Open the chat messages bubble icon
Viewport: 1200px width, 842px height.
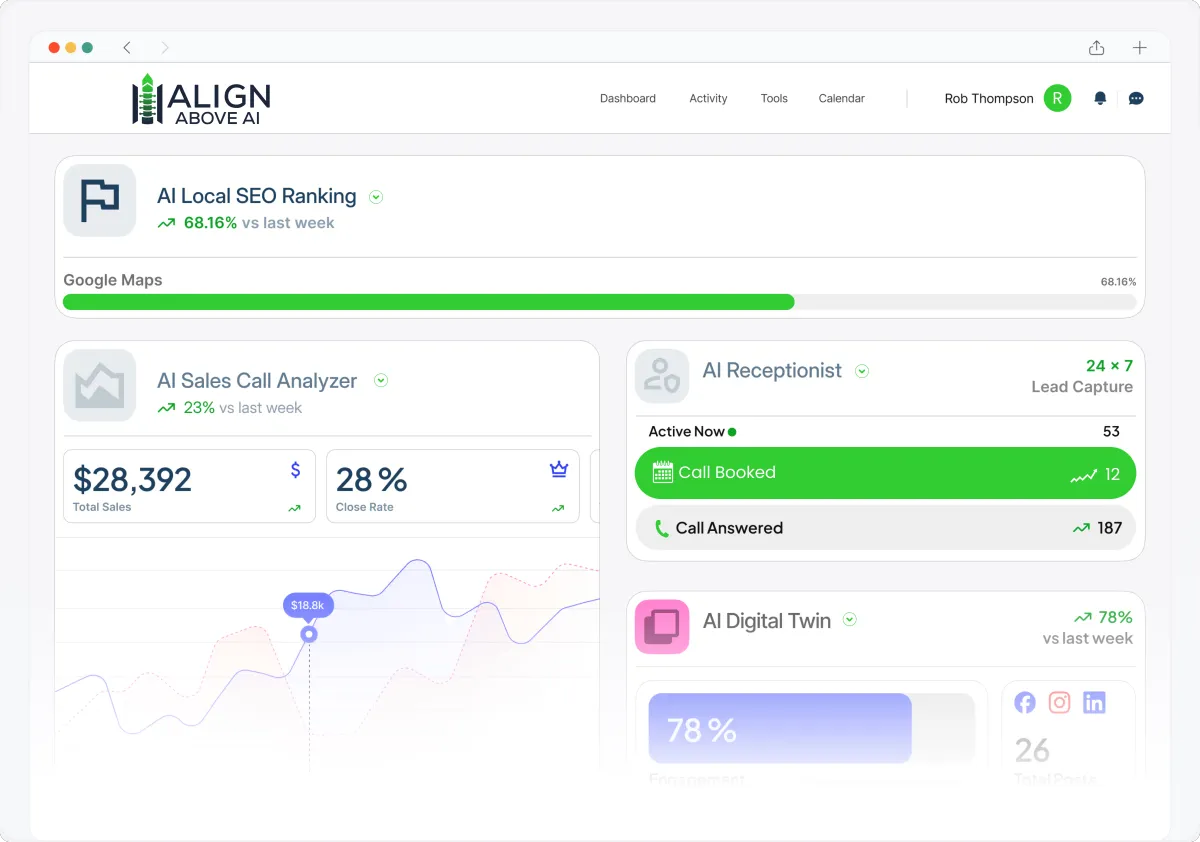tap(1136, 98)
